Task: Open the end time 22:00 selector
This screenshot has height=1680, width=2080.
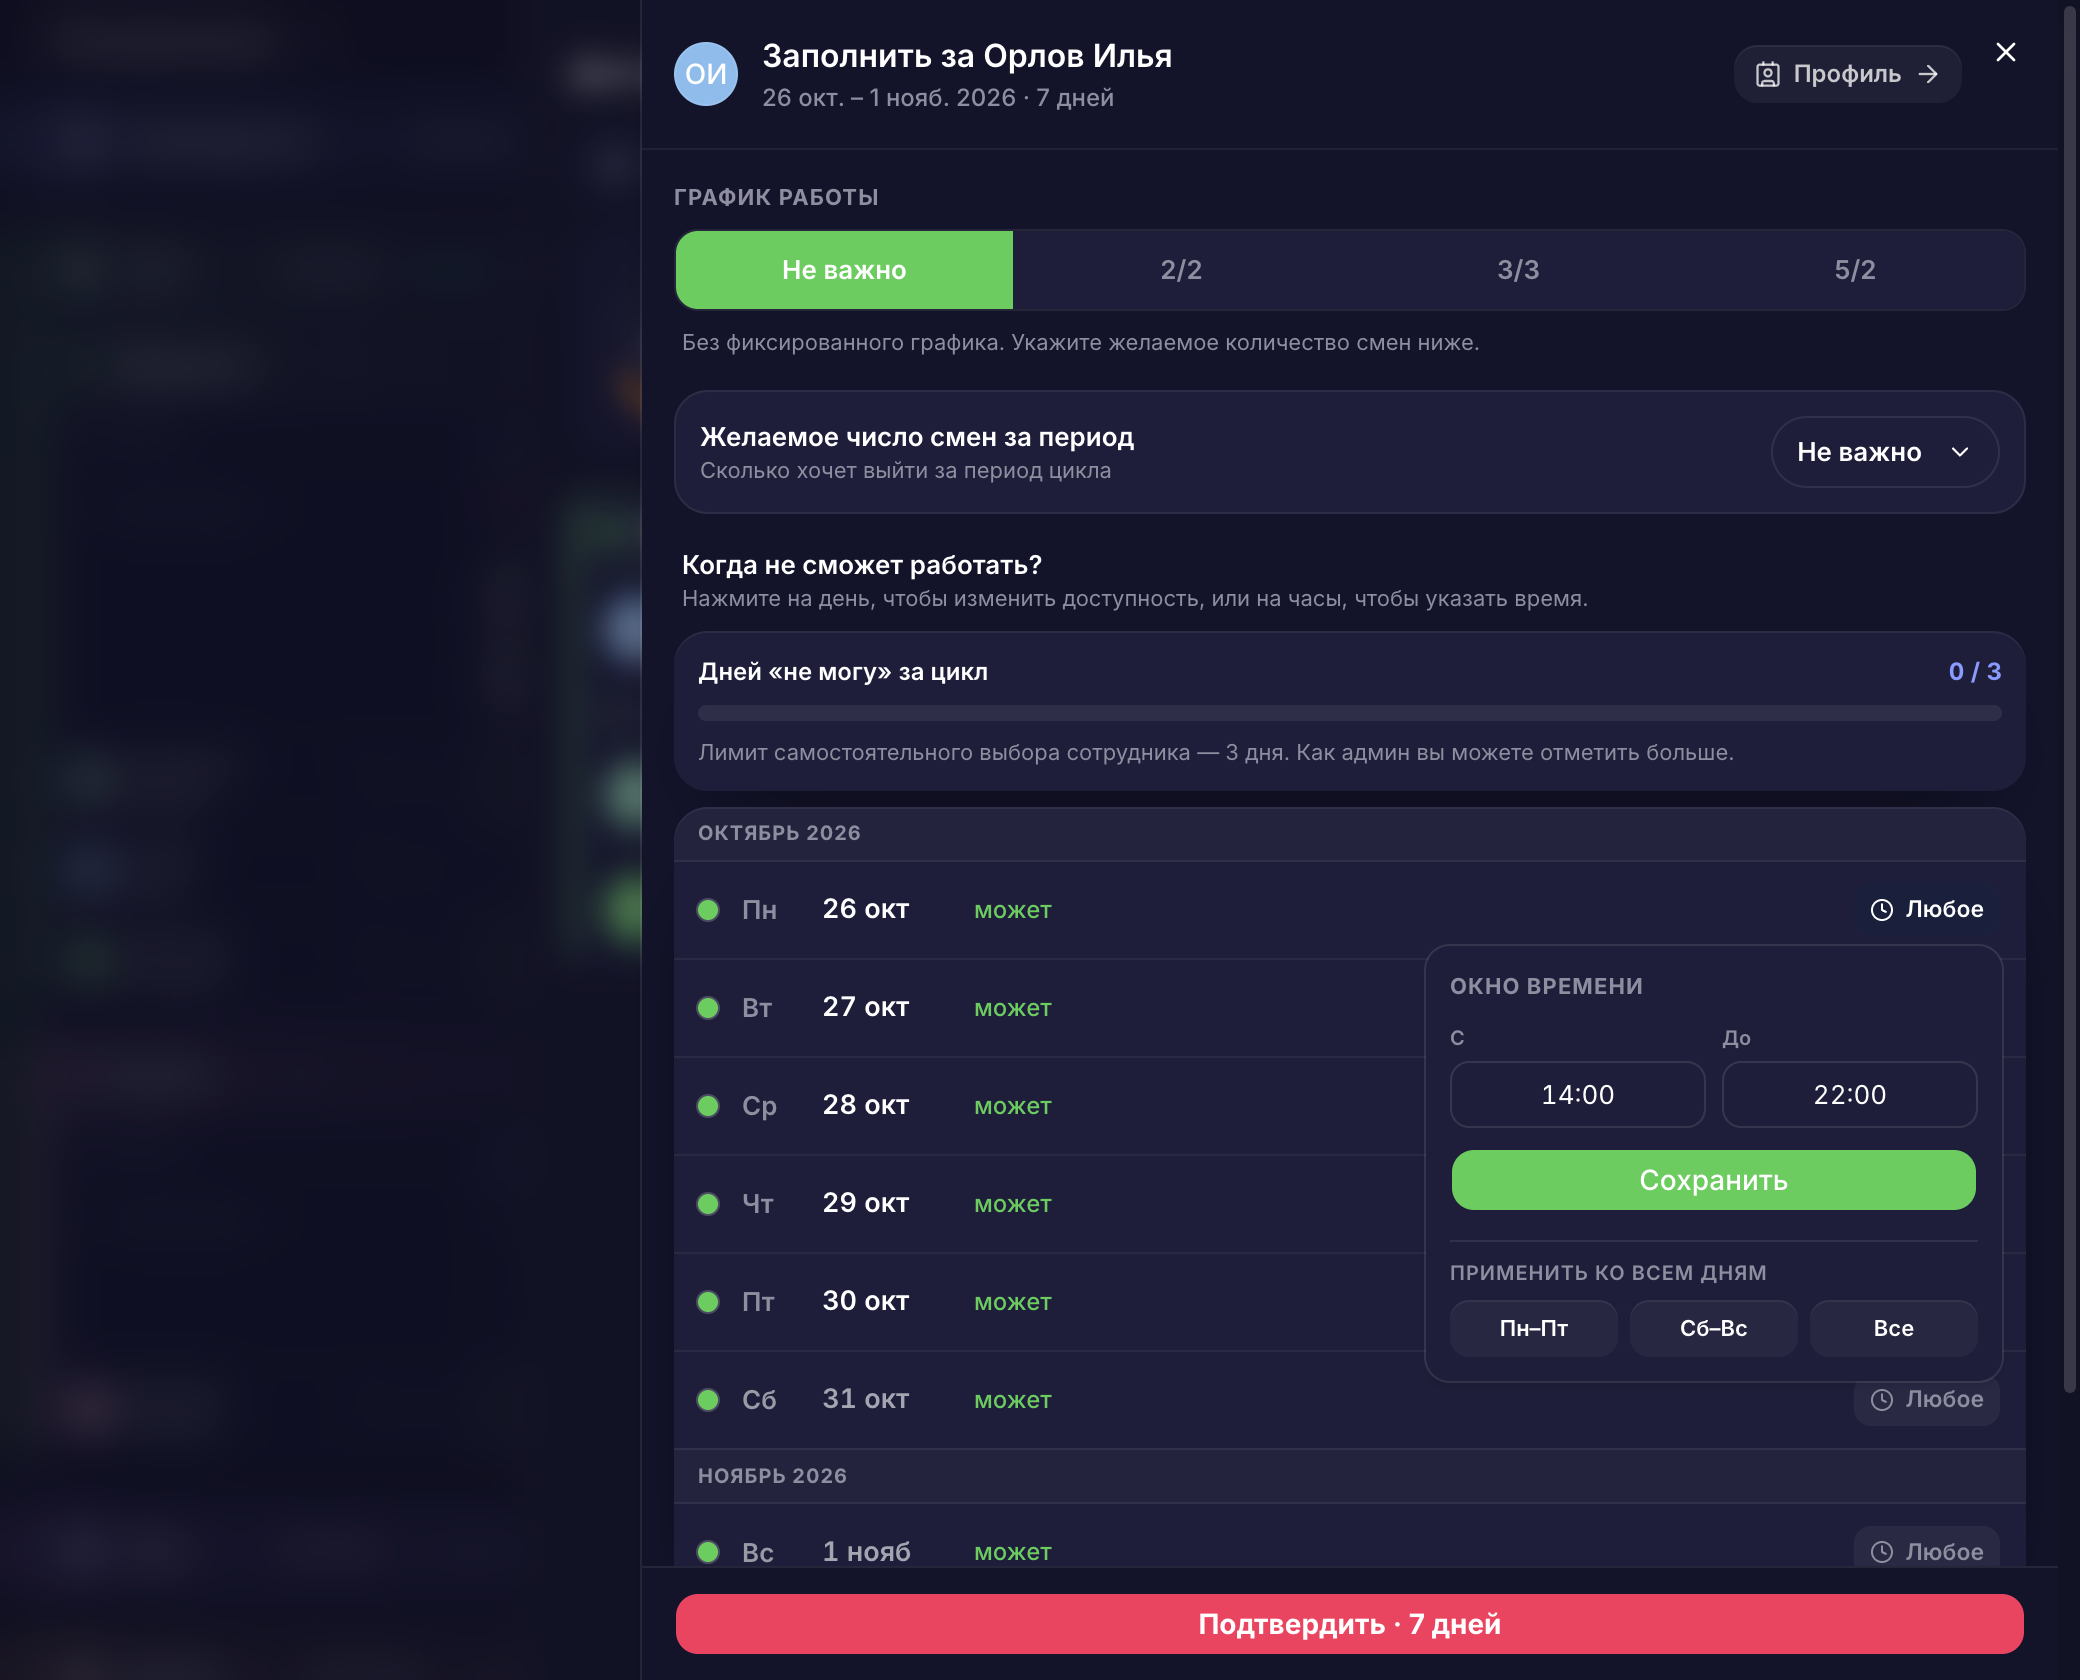Action: tap(1849, 1094)
